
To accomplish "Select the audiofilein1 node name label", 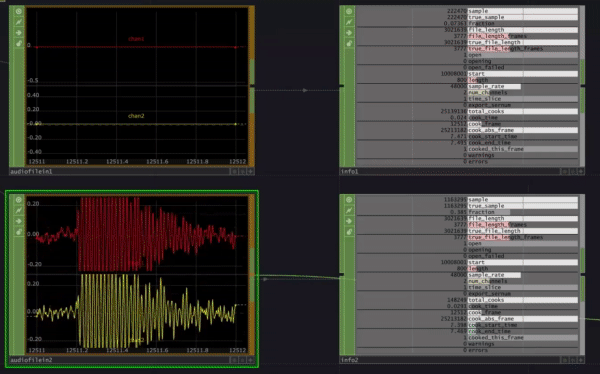I will [x=31, y=171].
